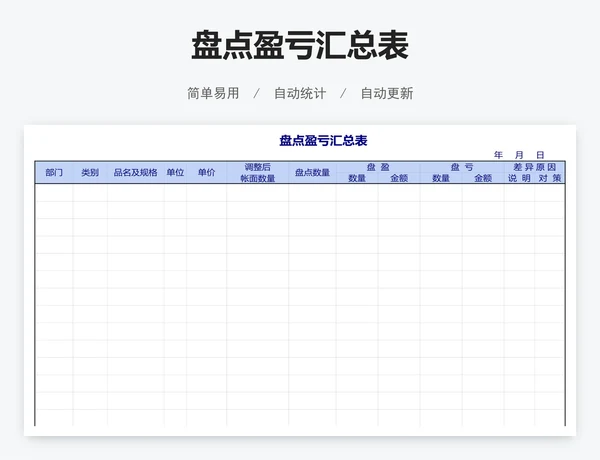The height and width of the screenshot is (460, 600).
Task: Click the first empty cell under 部门
Action: tap(54, 192)
